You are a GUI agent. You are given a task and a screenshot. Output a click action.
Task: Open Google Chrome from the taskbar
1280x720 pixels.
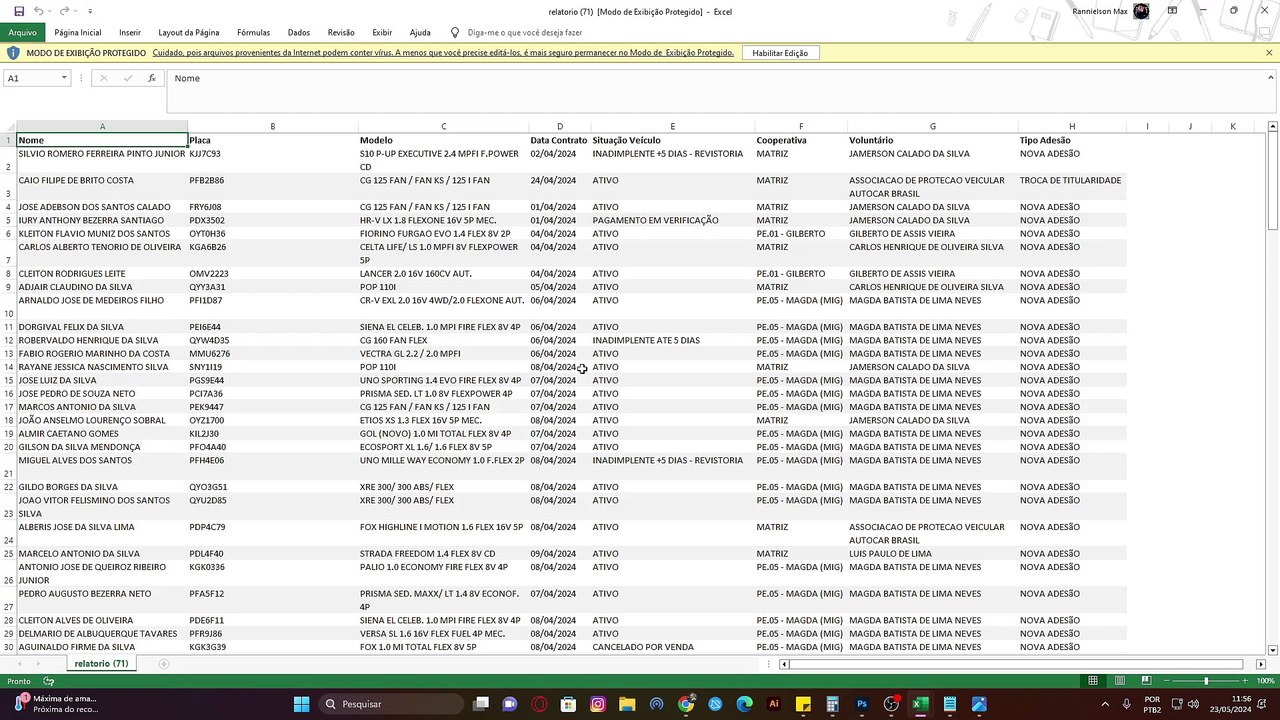[x=686, y=704]
